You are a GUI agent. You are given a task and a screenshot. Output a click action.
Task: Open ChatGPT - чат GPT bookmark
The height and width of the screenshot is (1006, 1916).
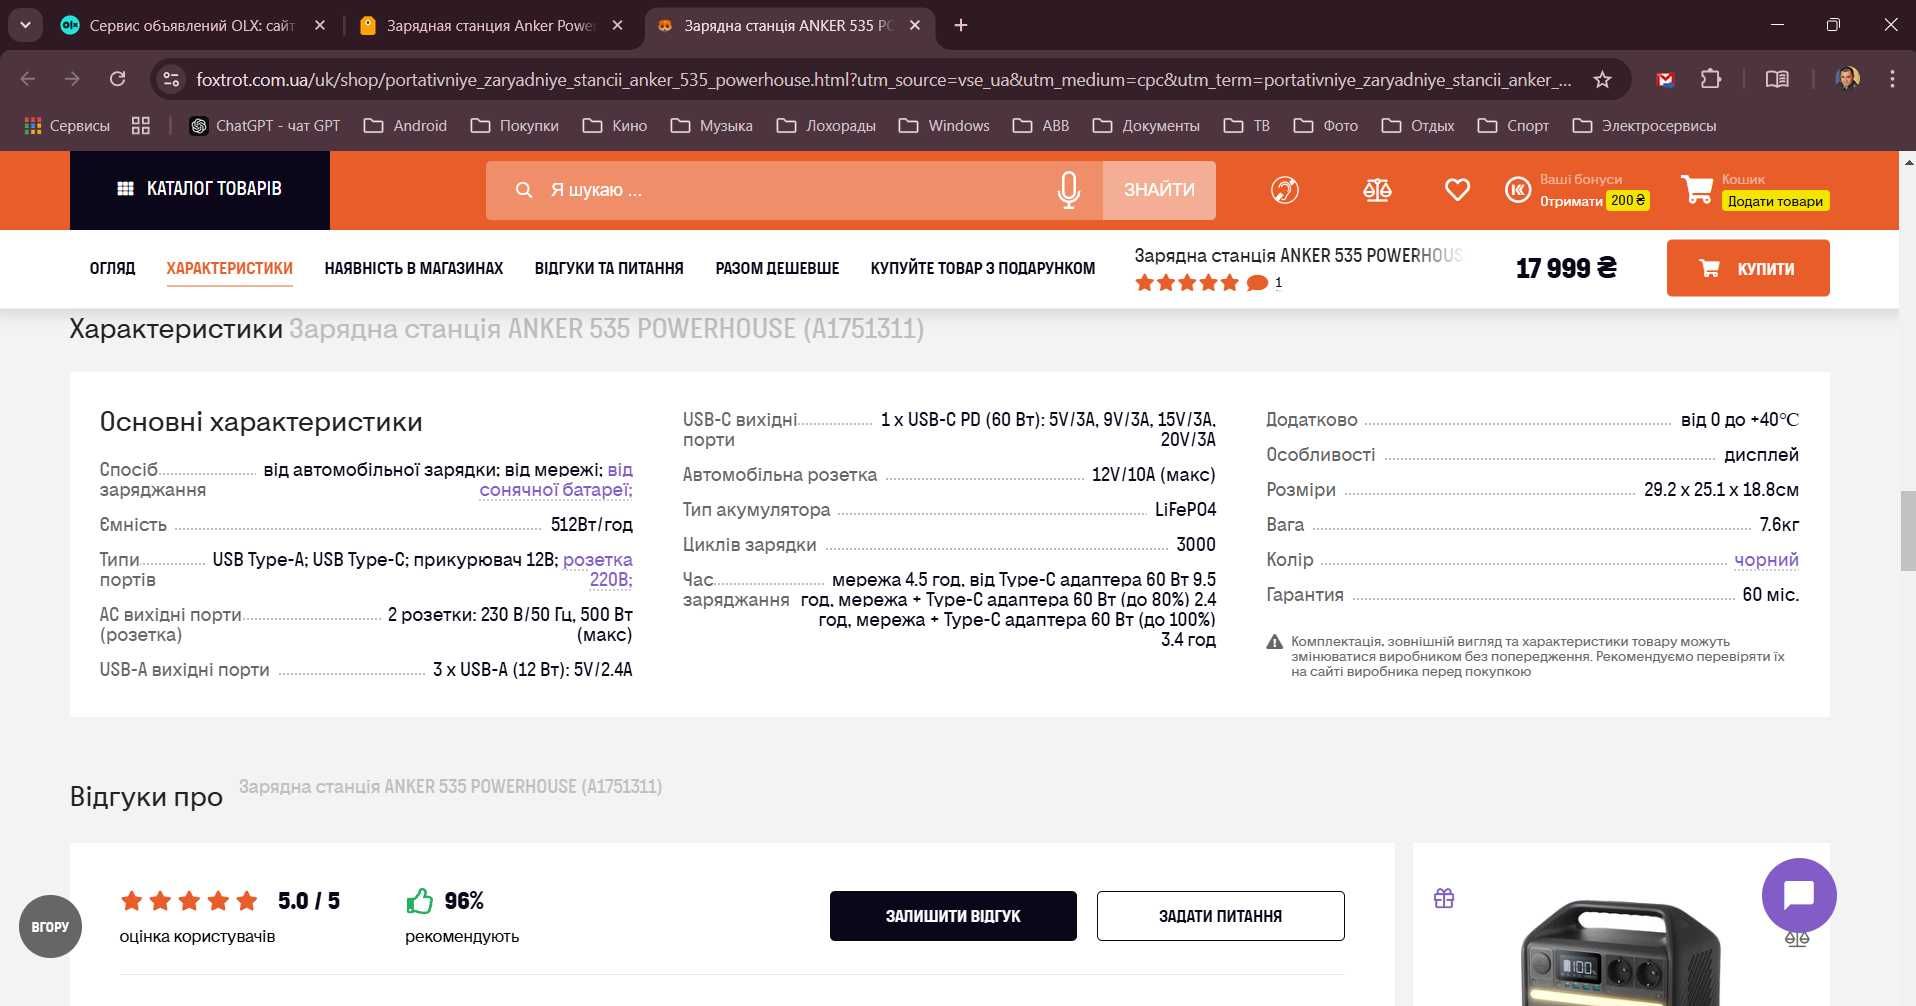click(x=265, y=126)
